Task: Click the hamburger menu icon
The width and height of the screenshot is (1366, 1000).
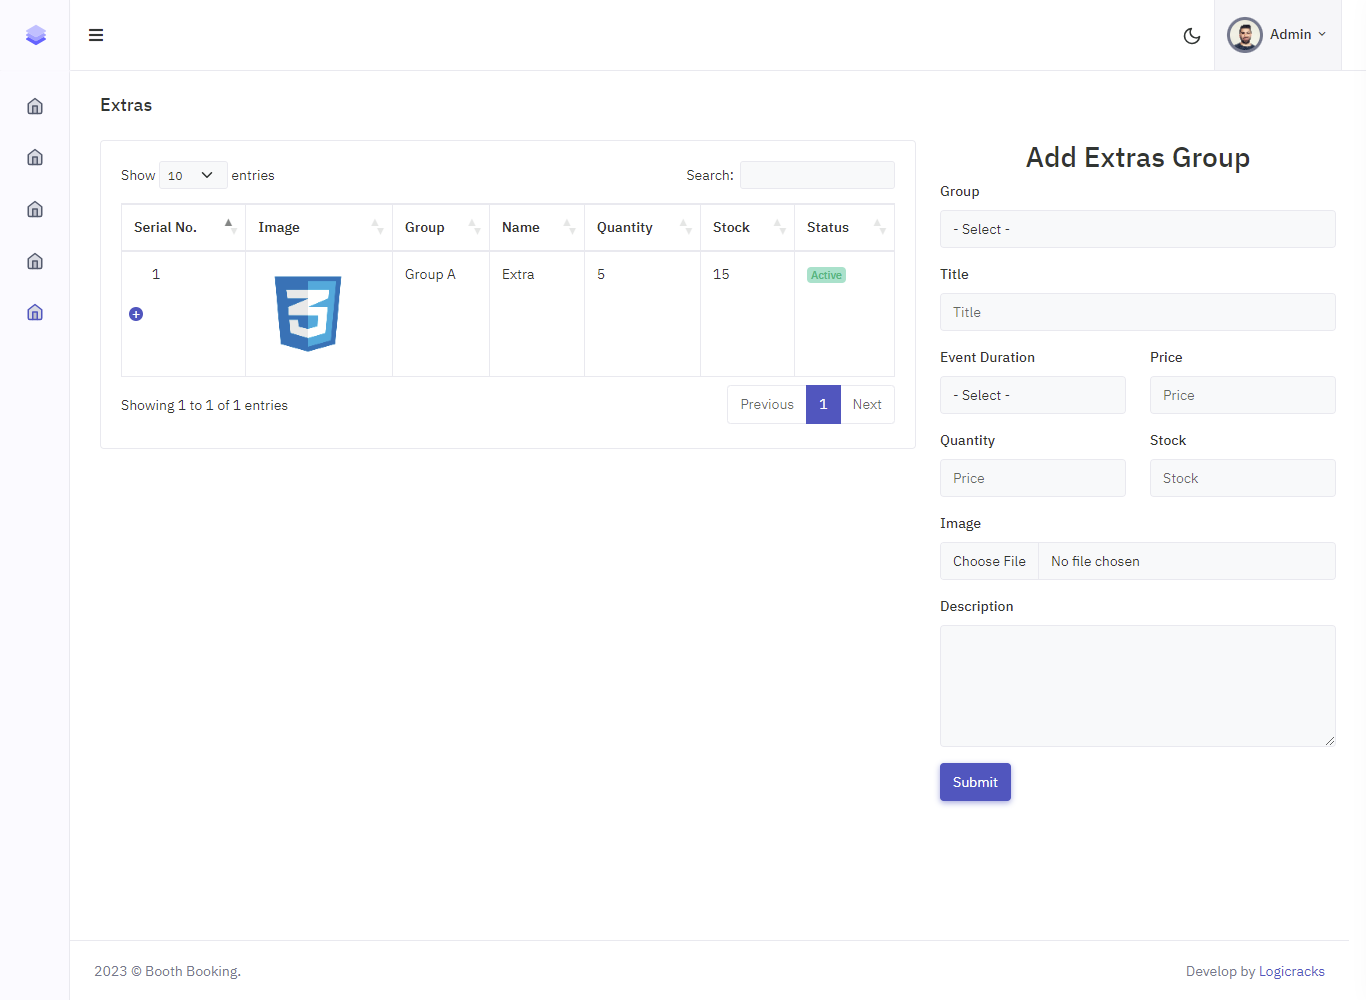Action: tap(96, 35)
